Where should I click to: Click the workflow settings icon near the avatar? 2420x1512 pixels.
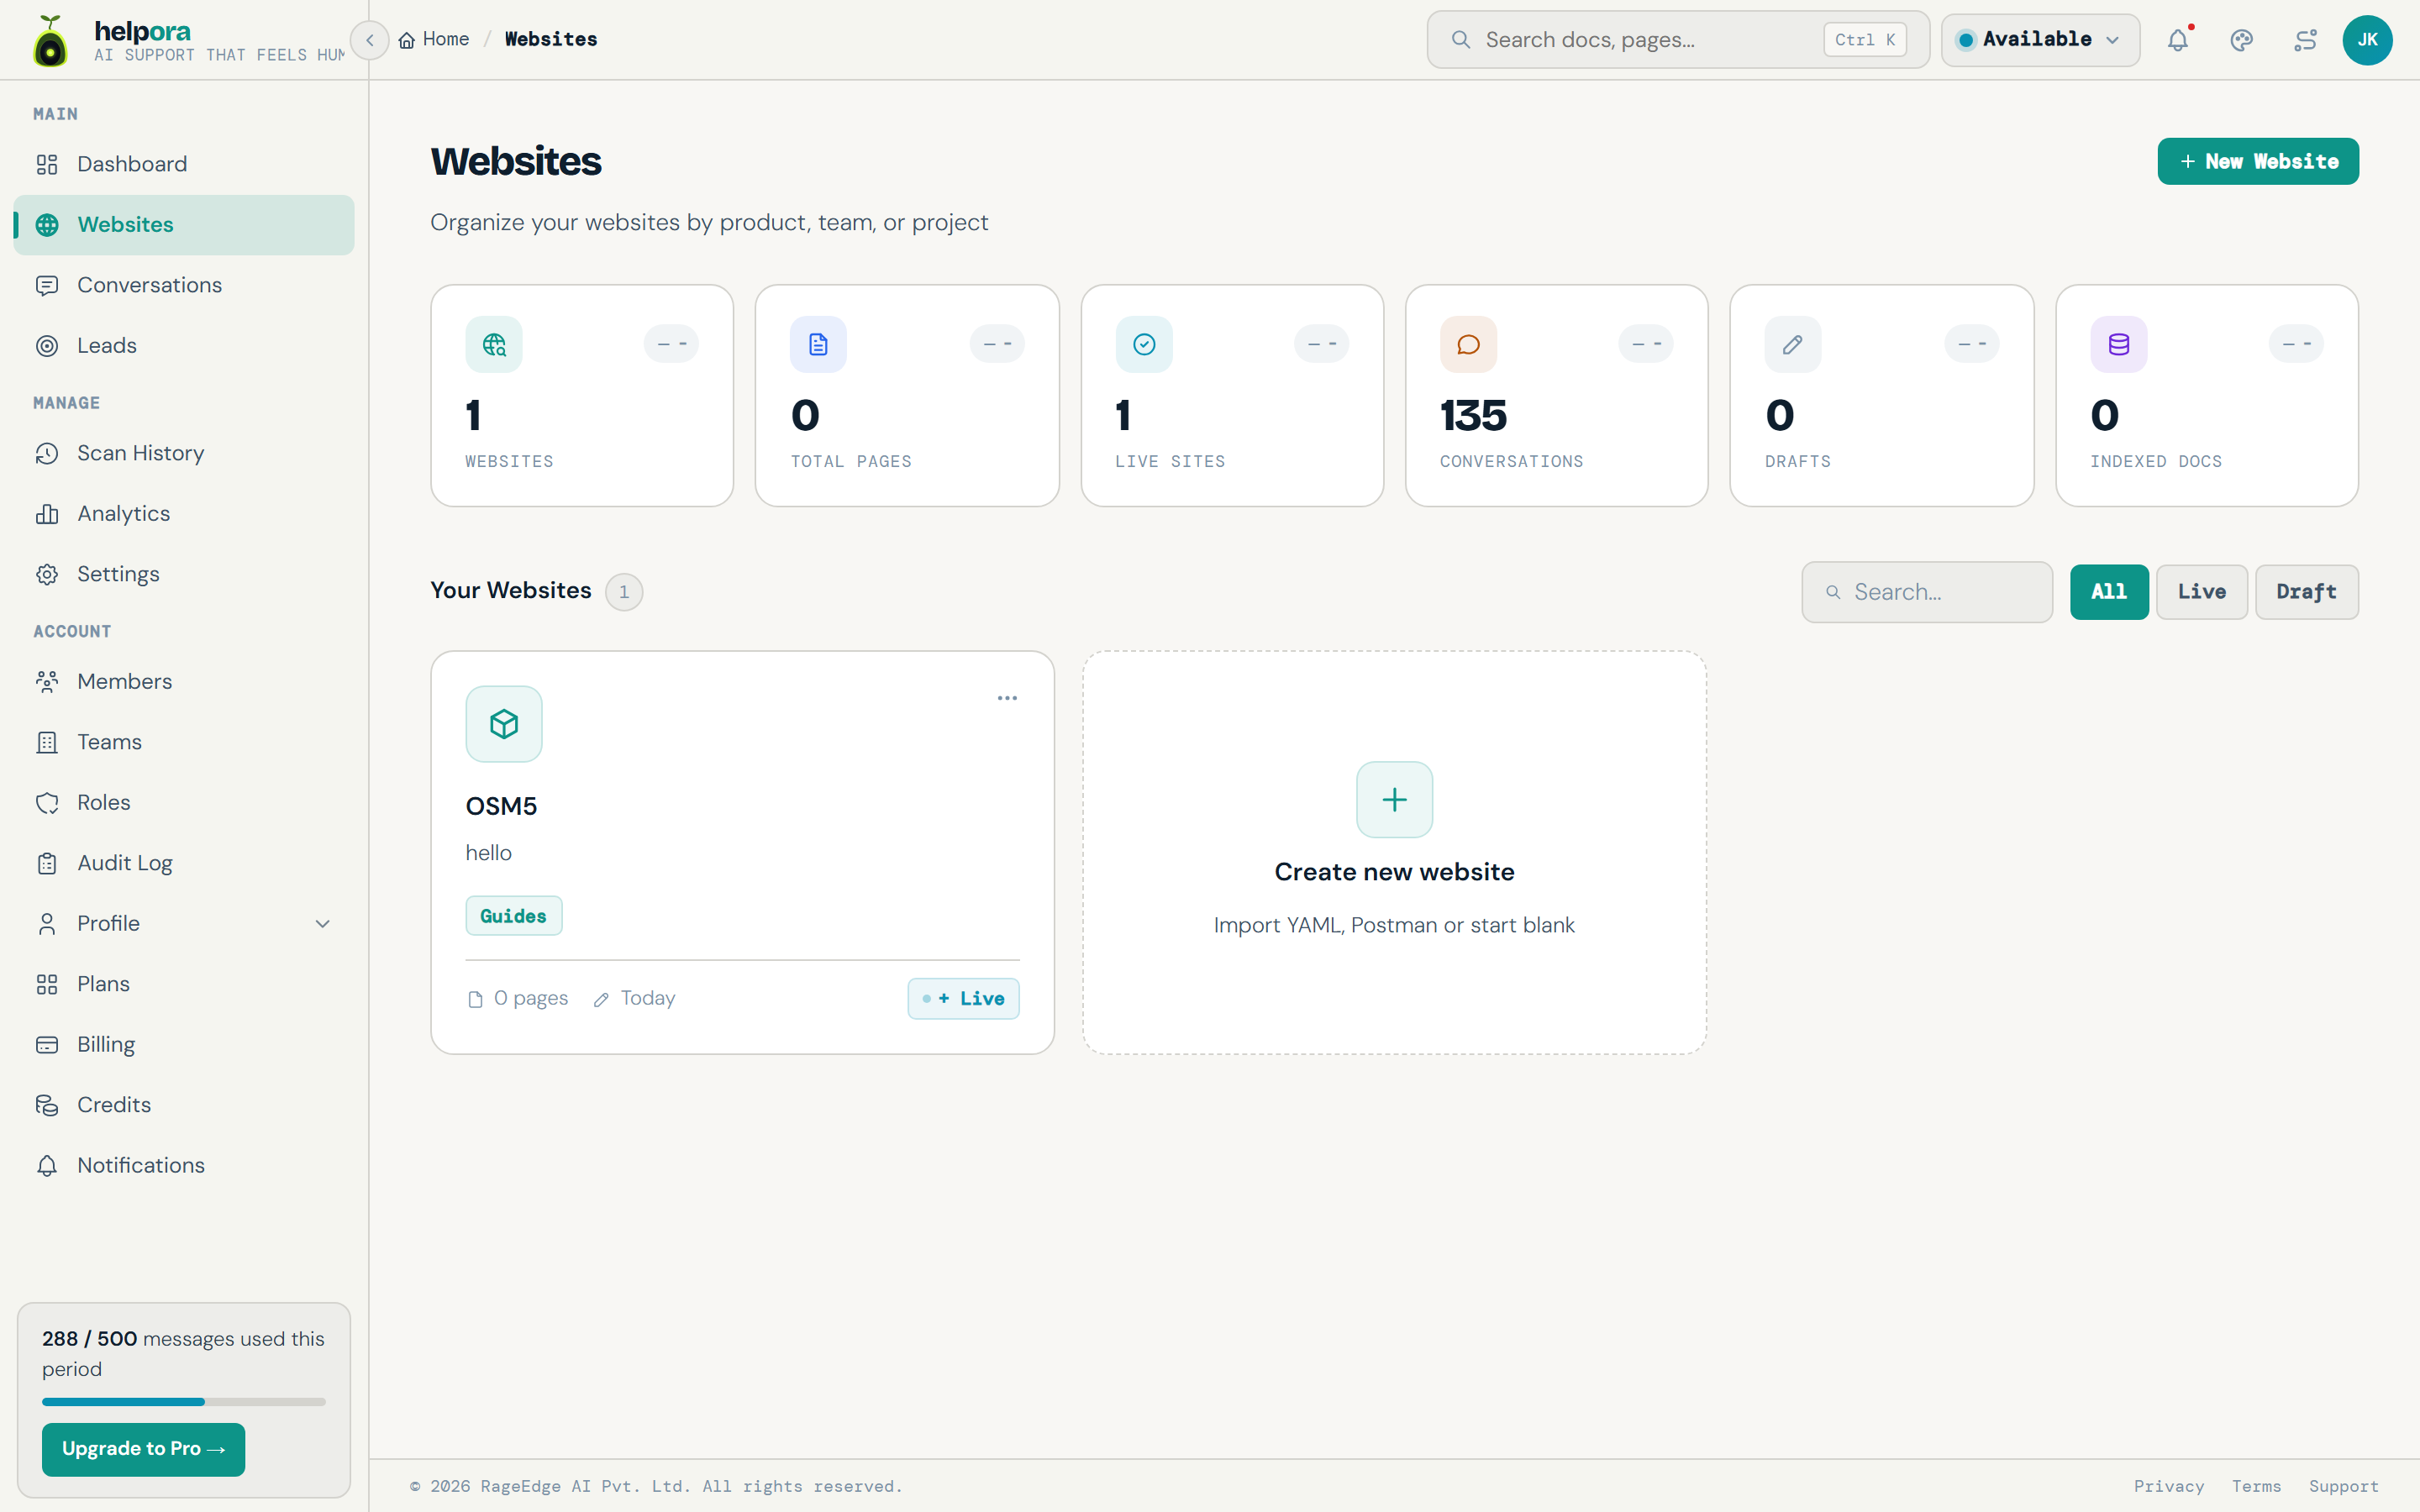pos(2306,40)
